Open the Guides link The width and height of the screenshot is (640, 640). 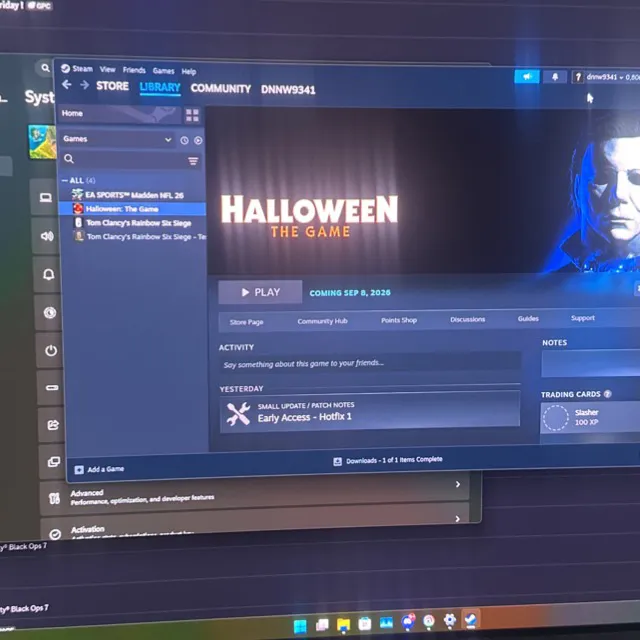(528, 318)
